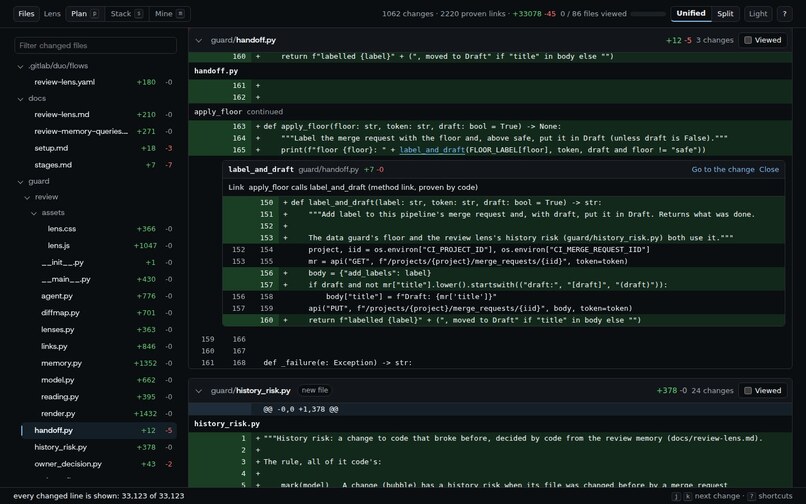Click the j key shortcut hint
Image resolution: width=806 pixels, height=504 pixels.
(676, 496)
